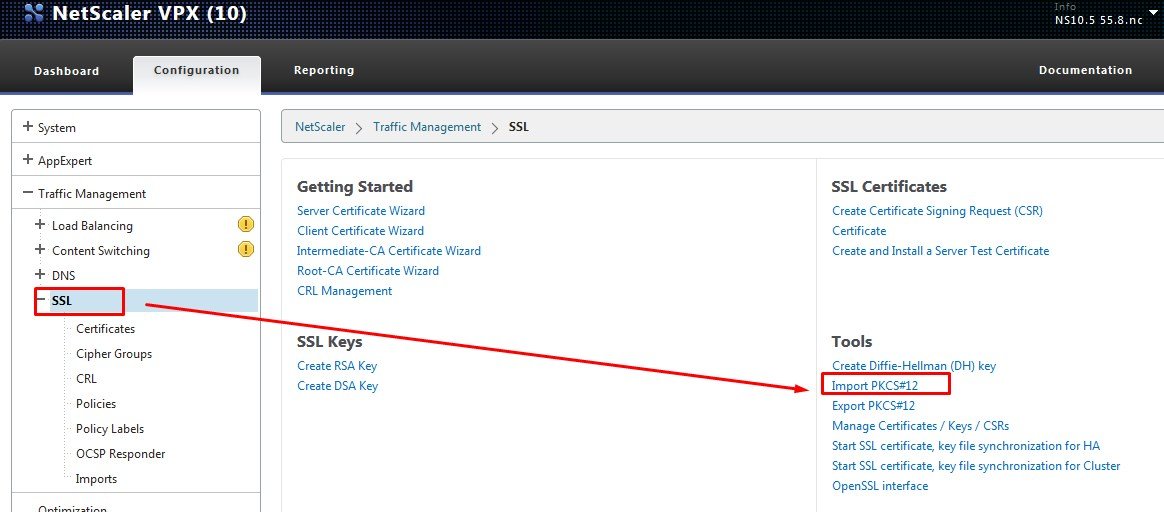Open the OpenSSL interface link
The width and height of the screenshot is (1164, 512).
(879, 486)
